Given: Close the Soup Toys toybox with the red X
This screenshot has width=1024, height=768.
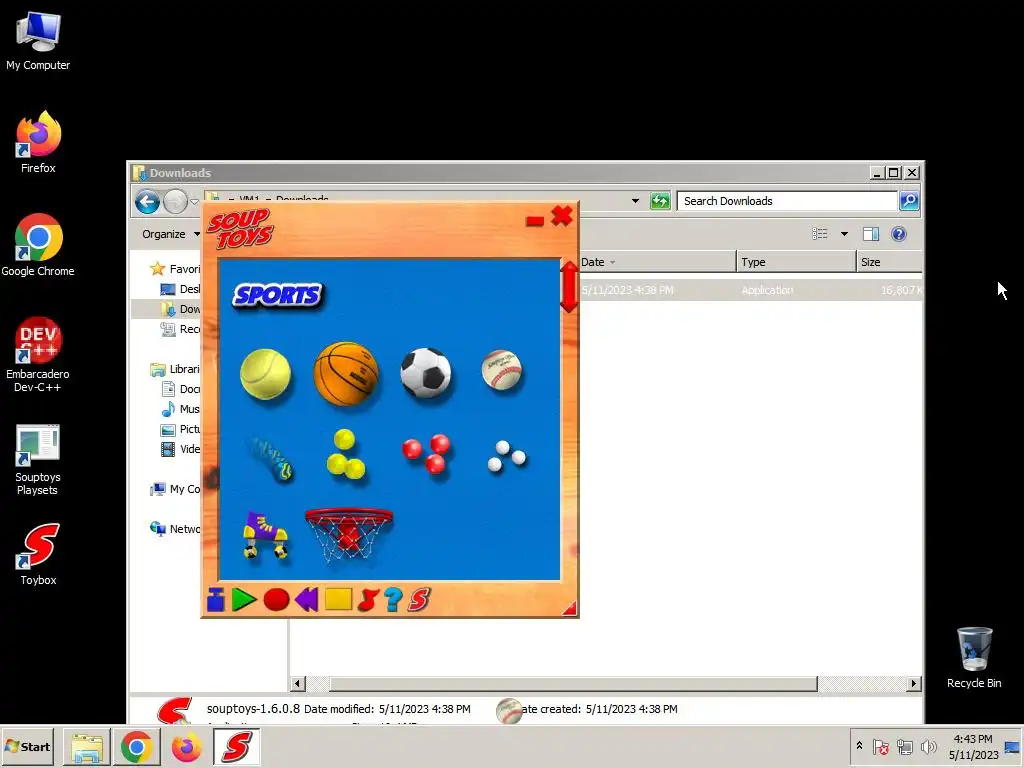Looking at the screenshot, I should click(x=562, y=216).
